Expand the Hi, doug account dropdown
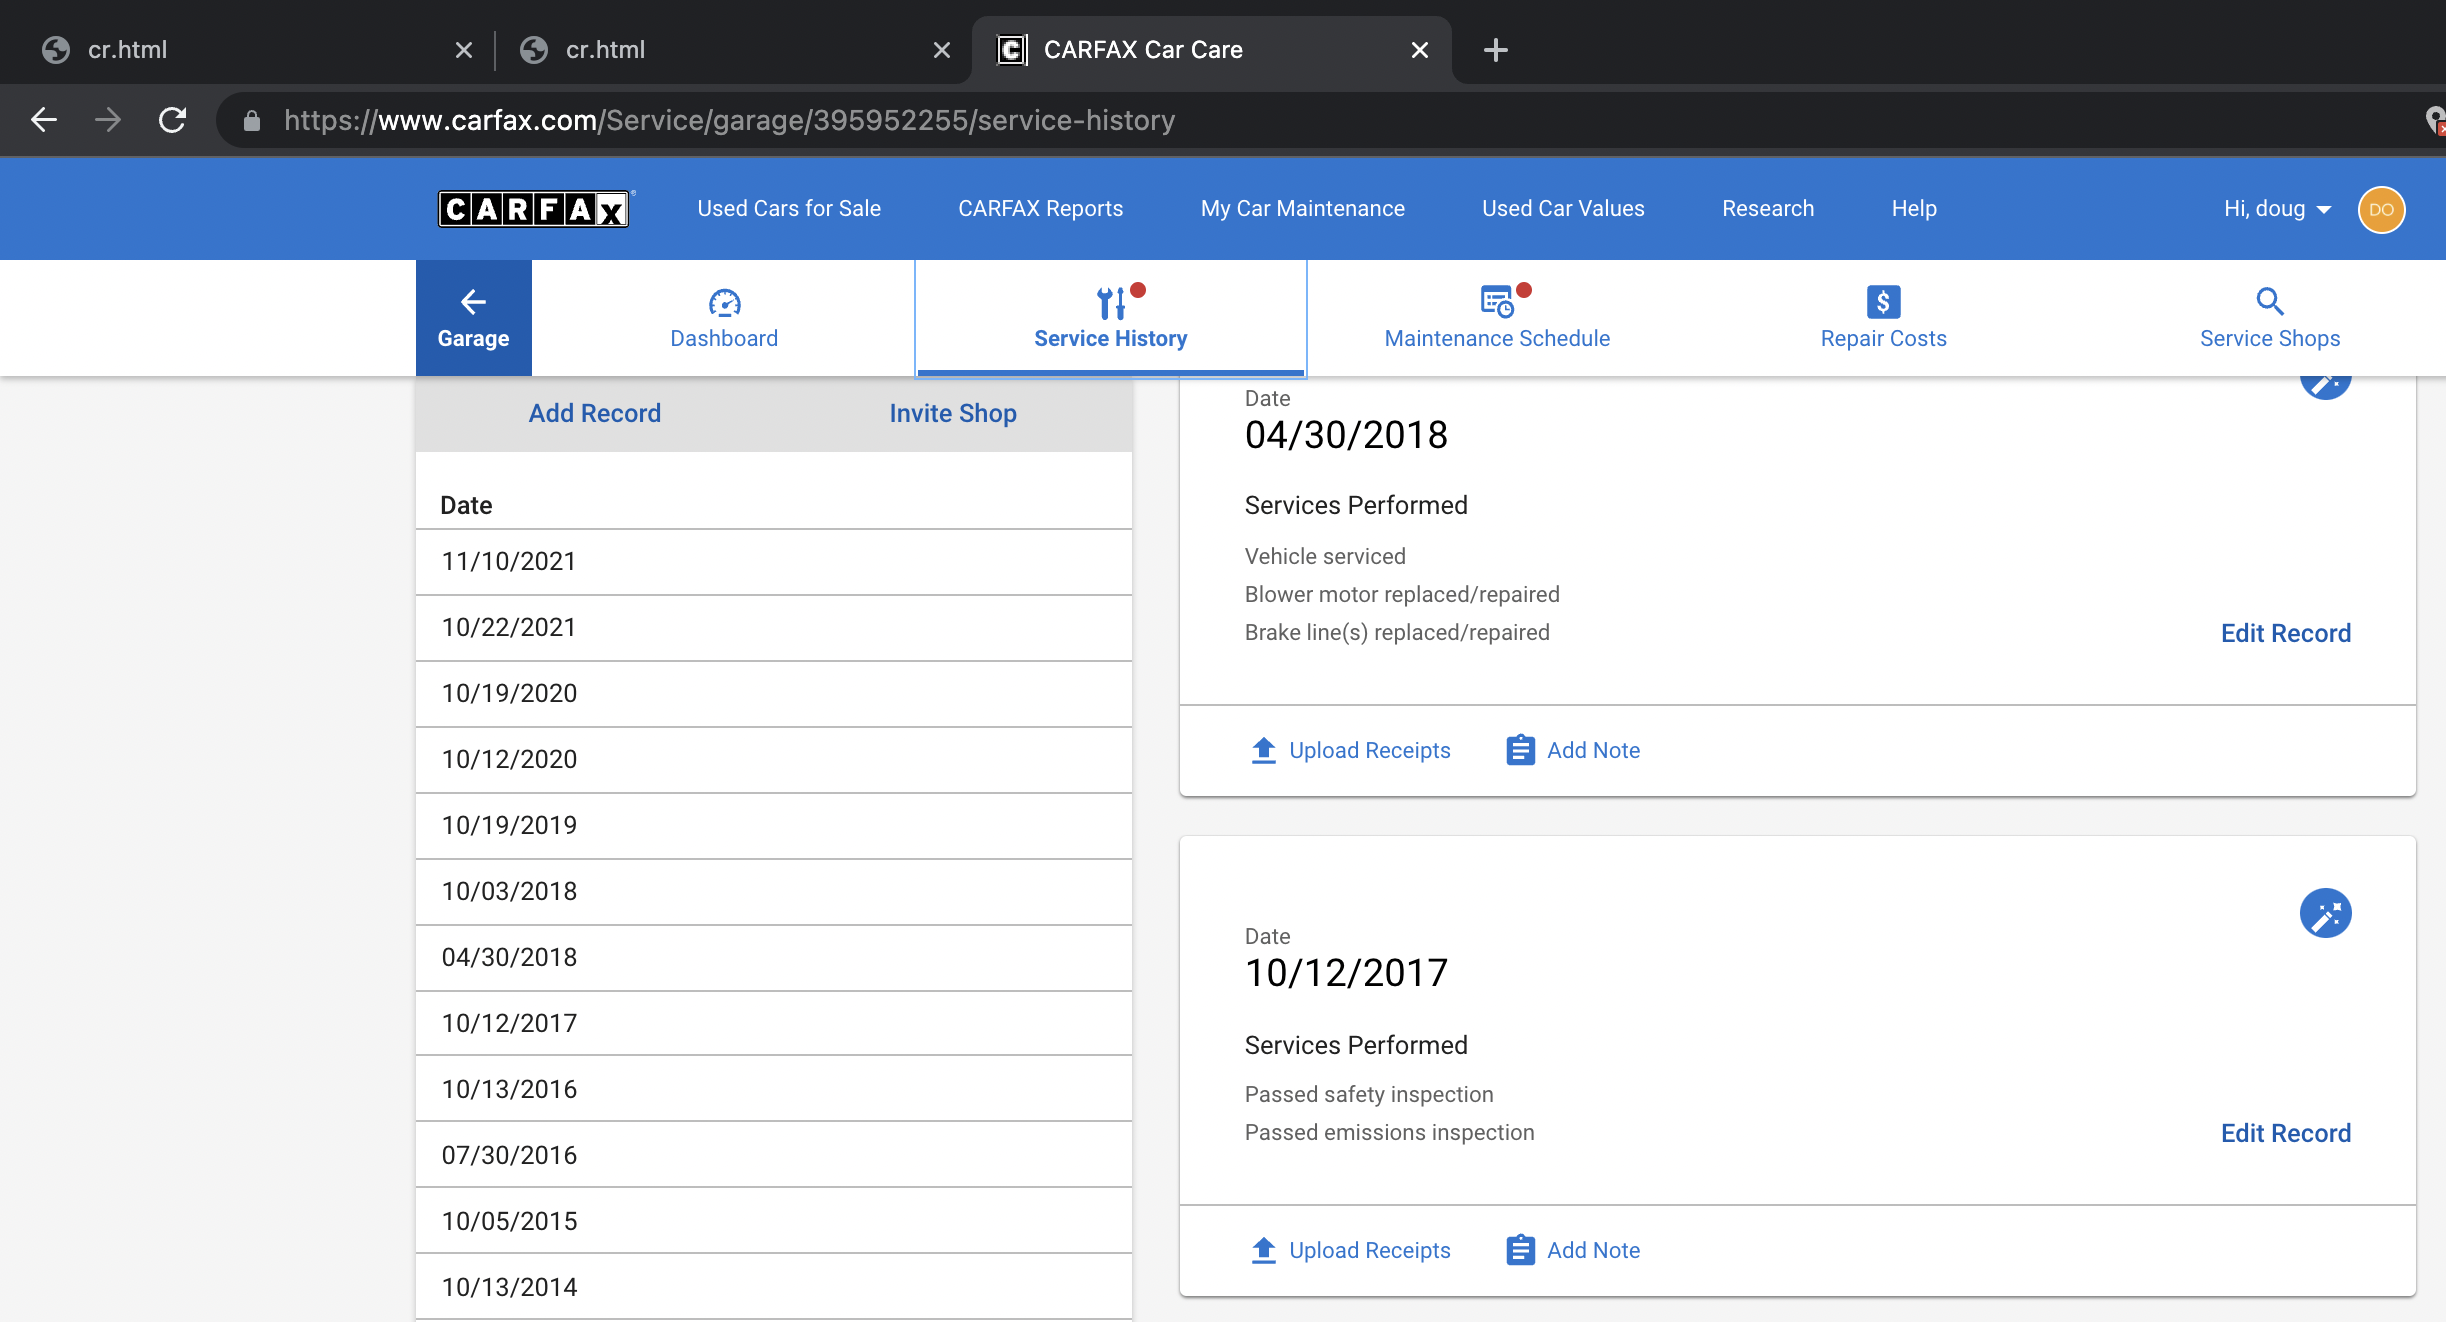 coord(2277,209)
